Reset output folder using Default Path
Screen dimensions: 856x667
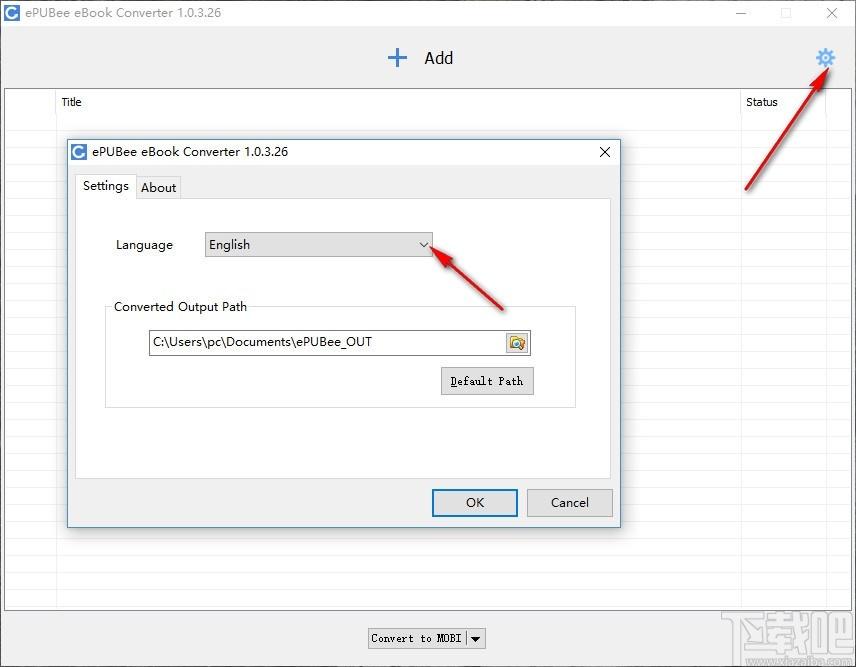pos(487,381)
